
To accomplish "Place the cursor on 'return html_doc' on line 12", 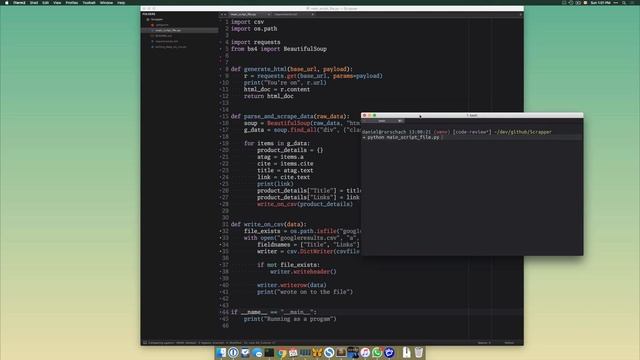I will [x=269, y=96].
